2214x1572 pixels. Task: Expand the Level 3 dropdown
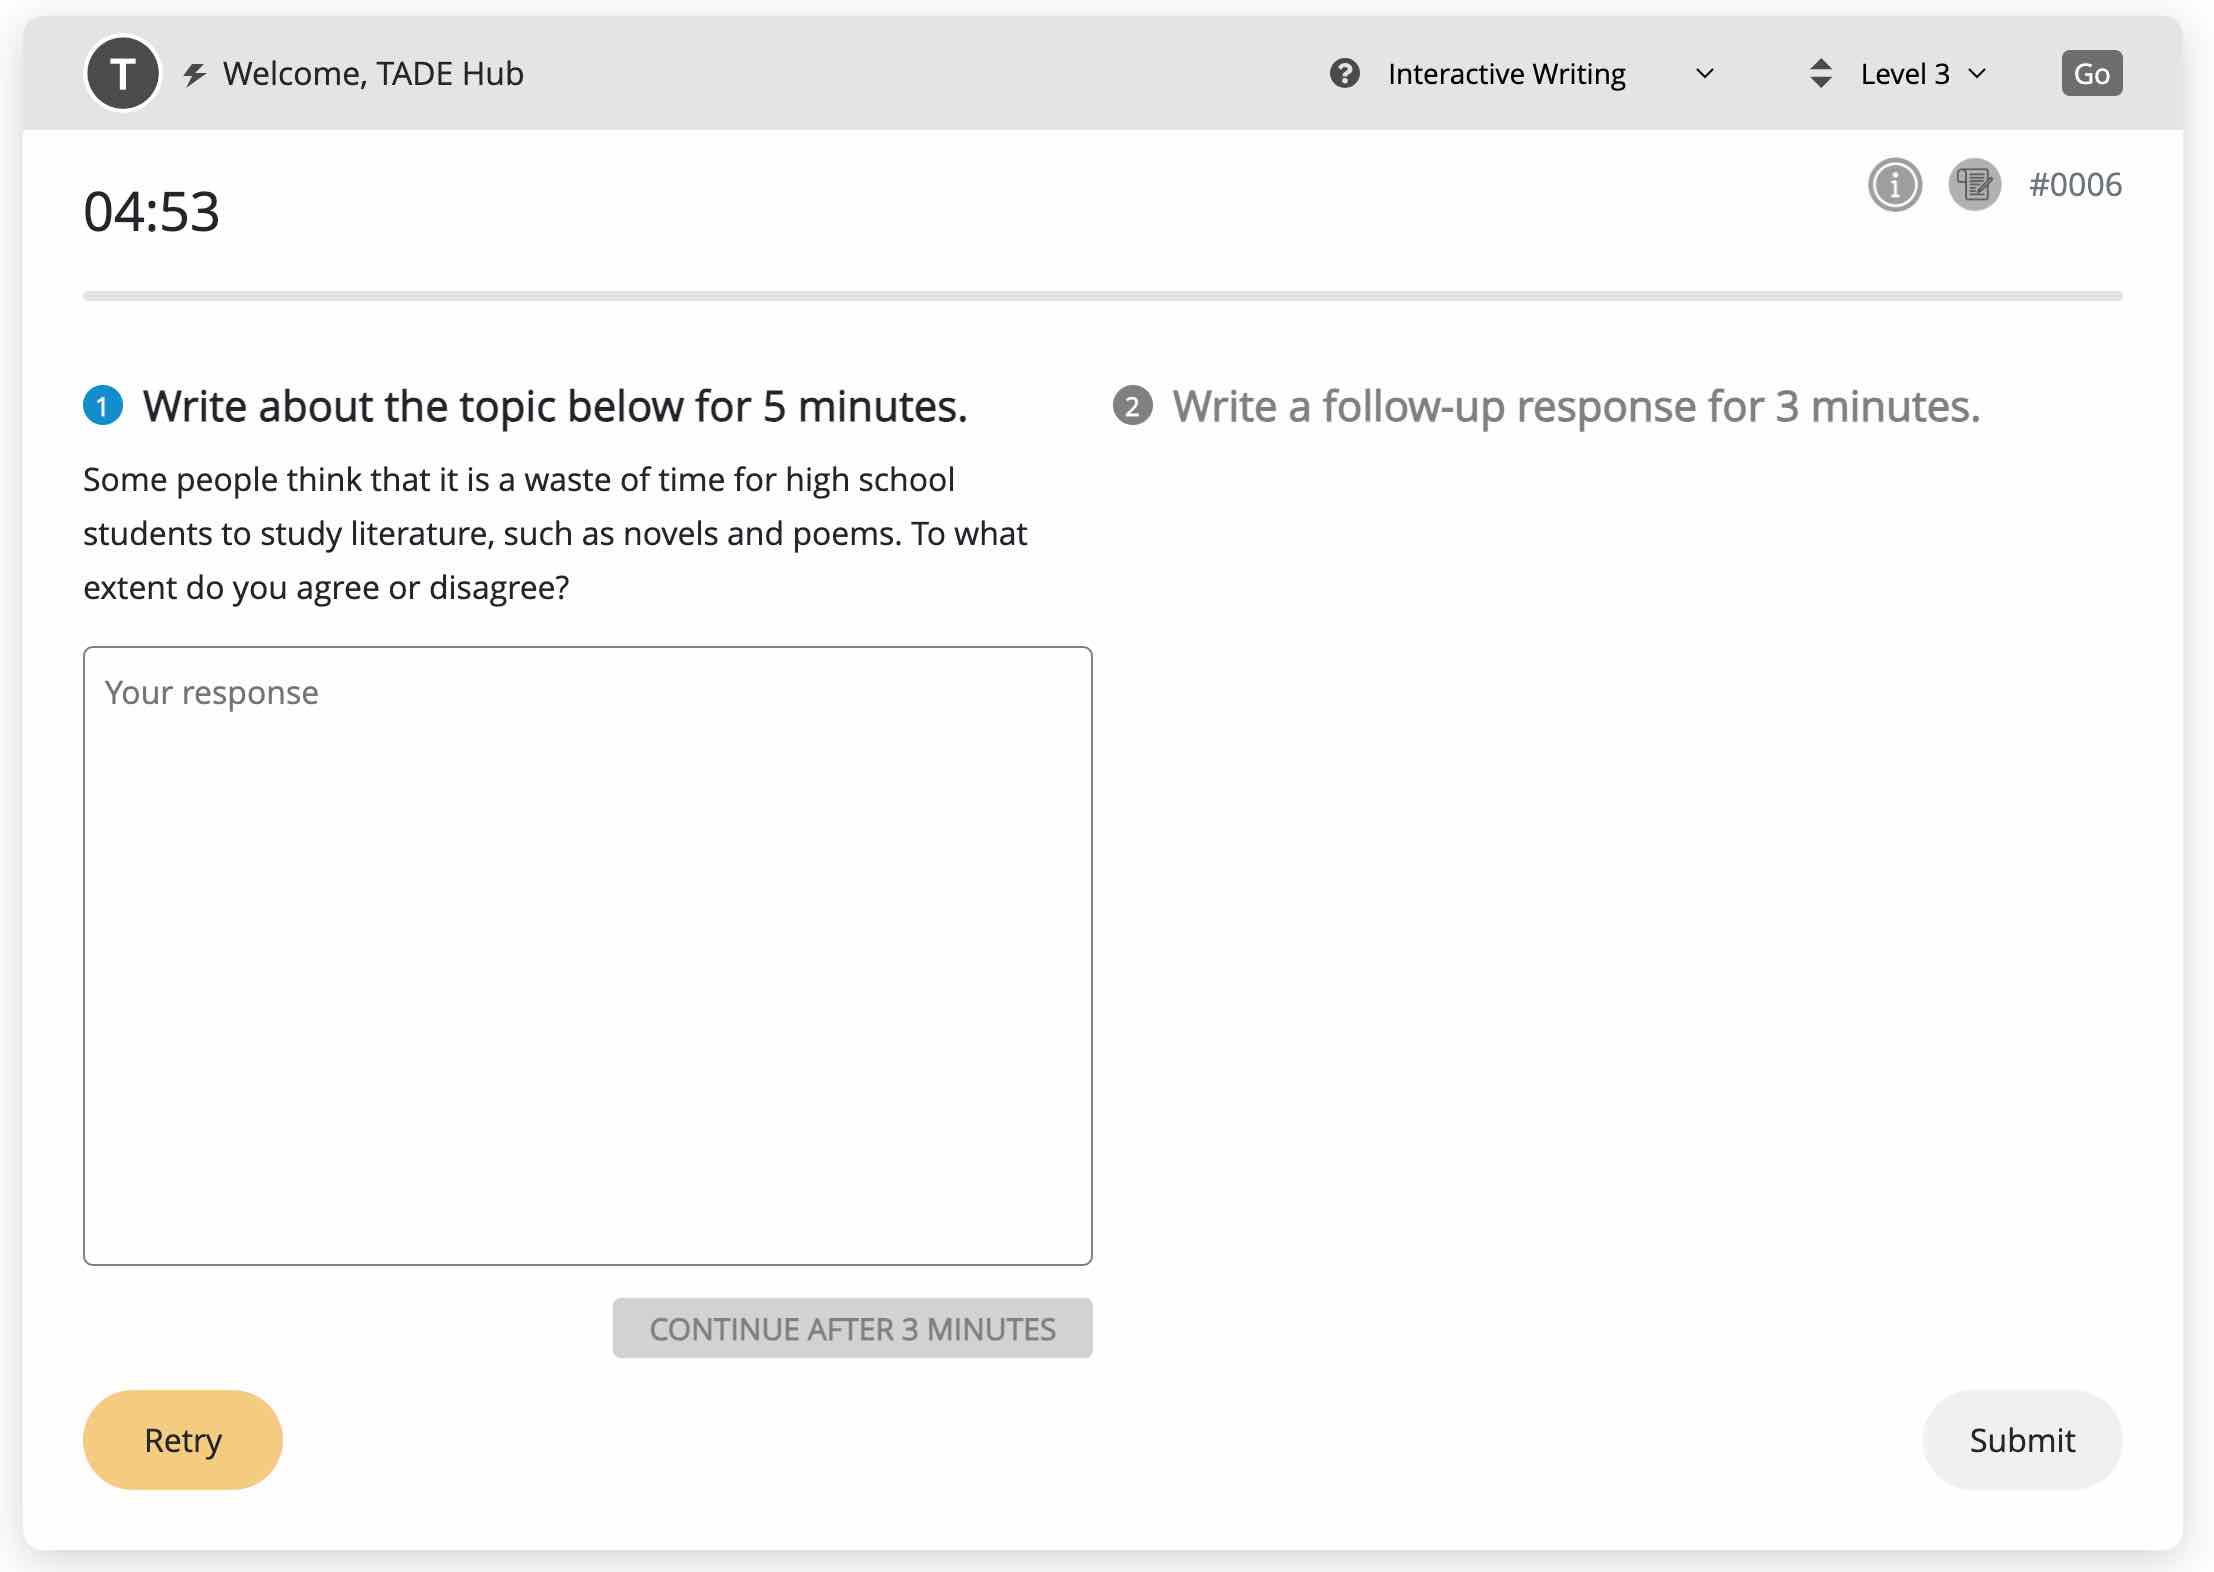coord(1924,74)
